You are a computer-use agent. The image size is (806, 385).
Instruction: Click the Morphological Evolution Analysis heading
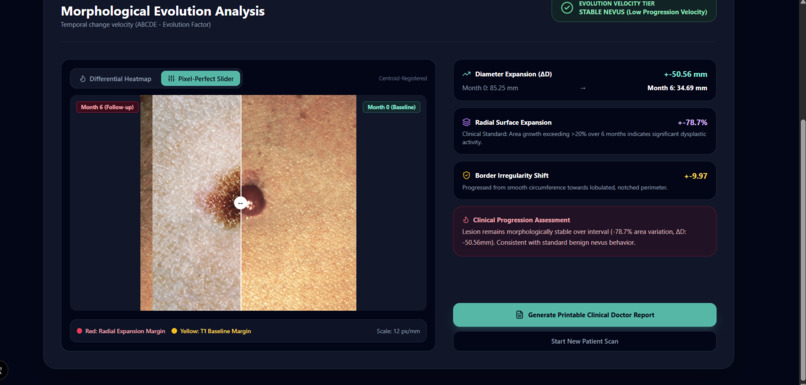click(x=162, y=11)
